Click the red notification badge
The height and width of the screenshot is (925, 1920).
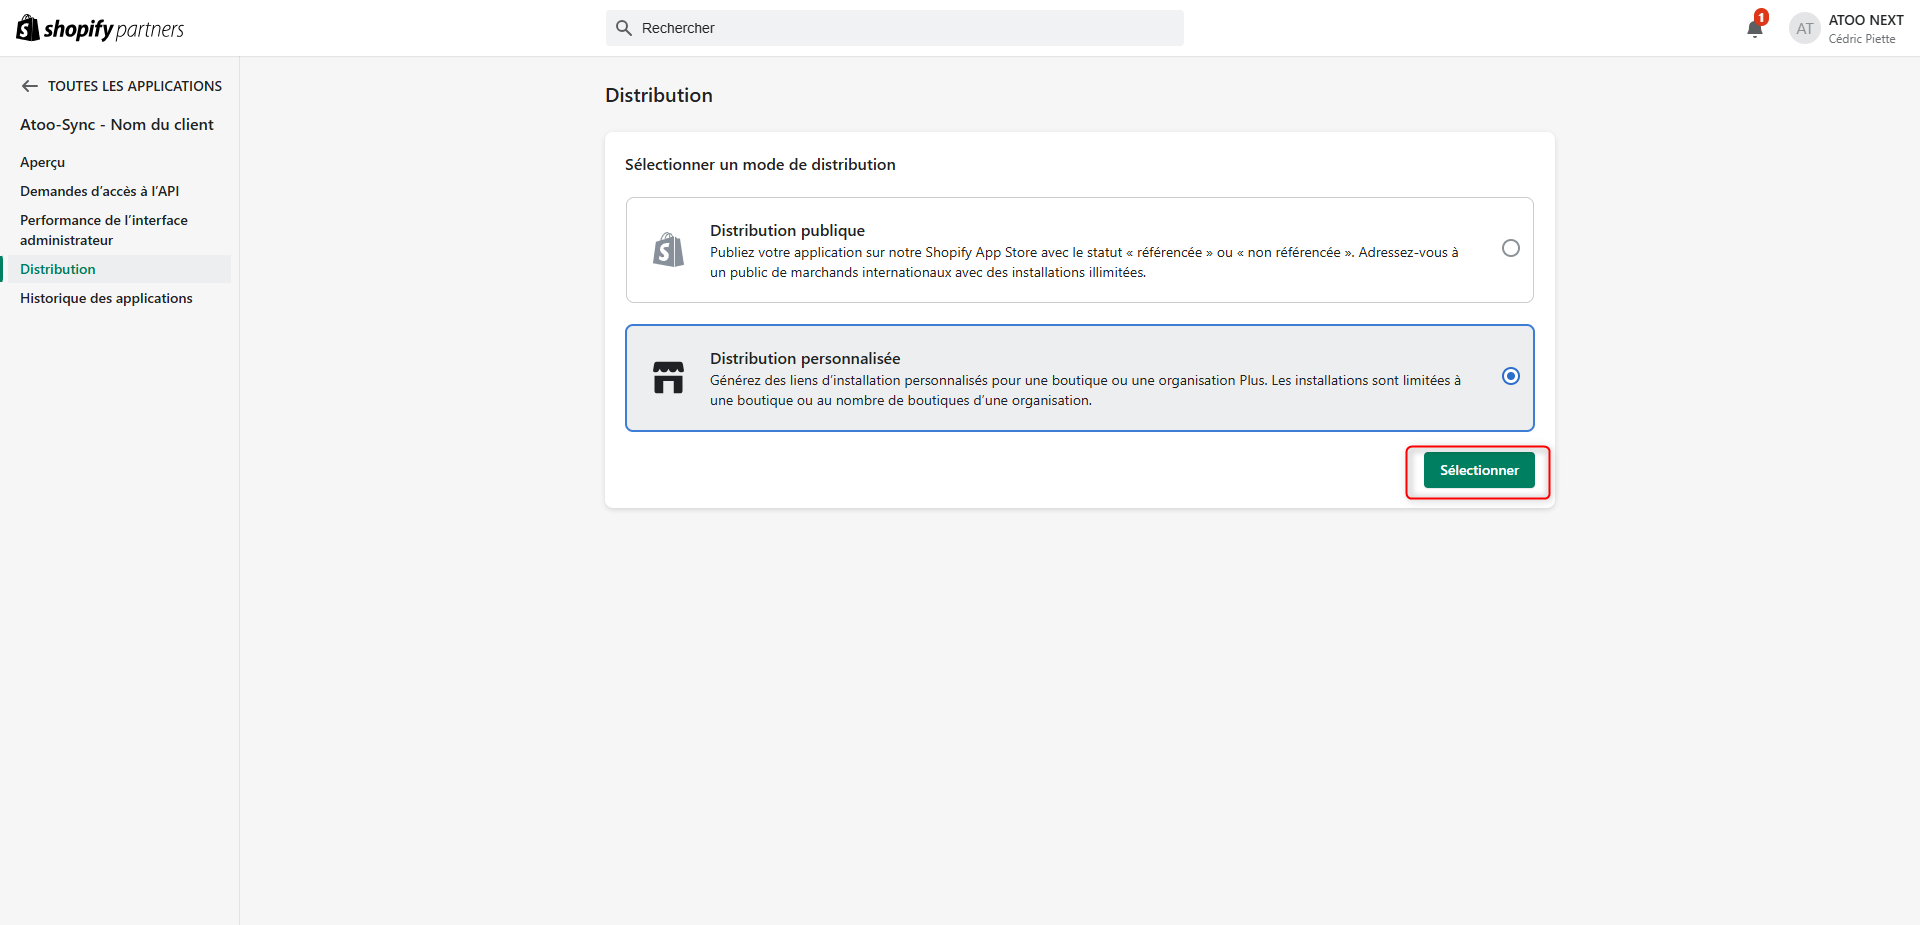1762,17
